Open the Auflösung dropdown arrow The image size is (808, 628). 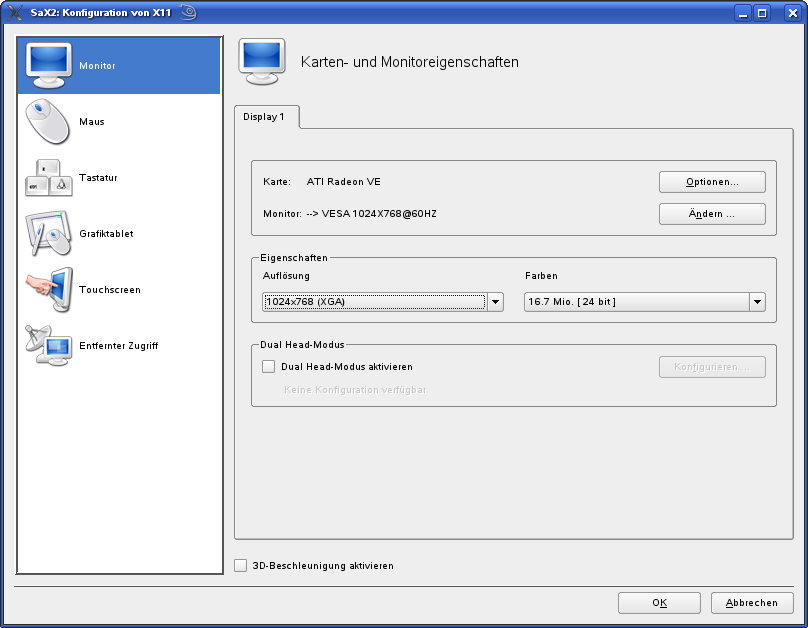pos(495,302)
